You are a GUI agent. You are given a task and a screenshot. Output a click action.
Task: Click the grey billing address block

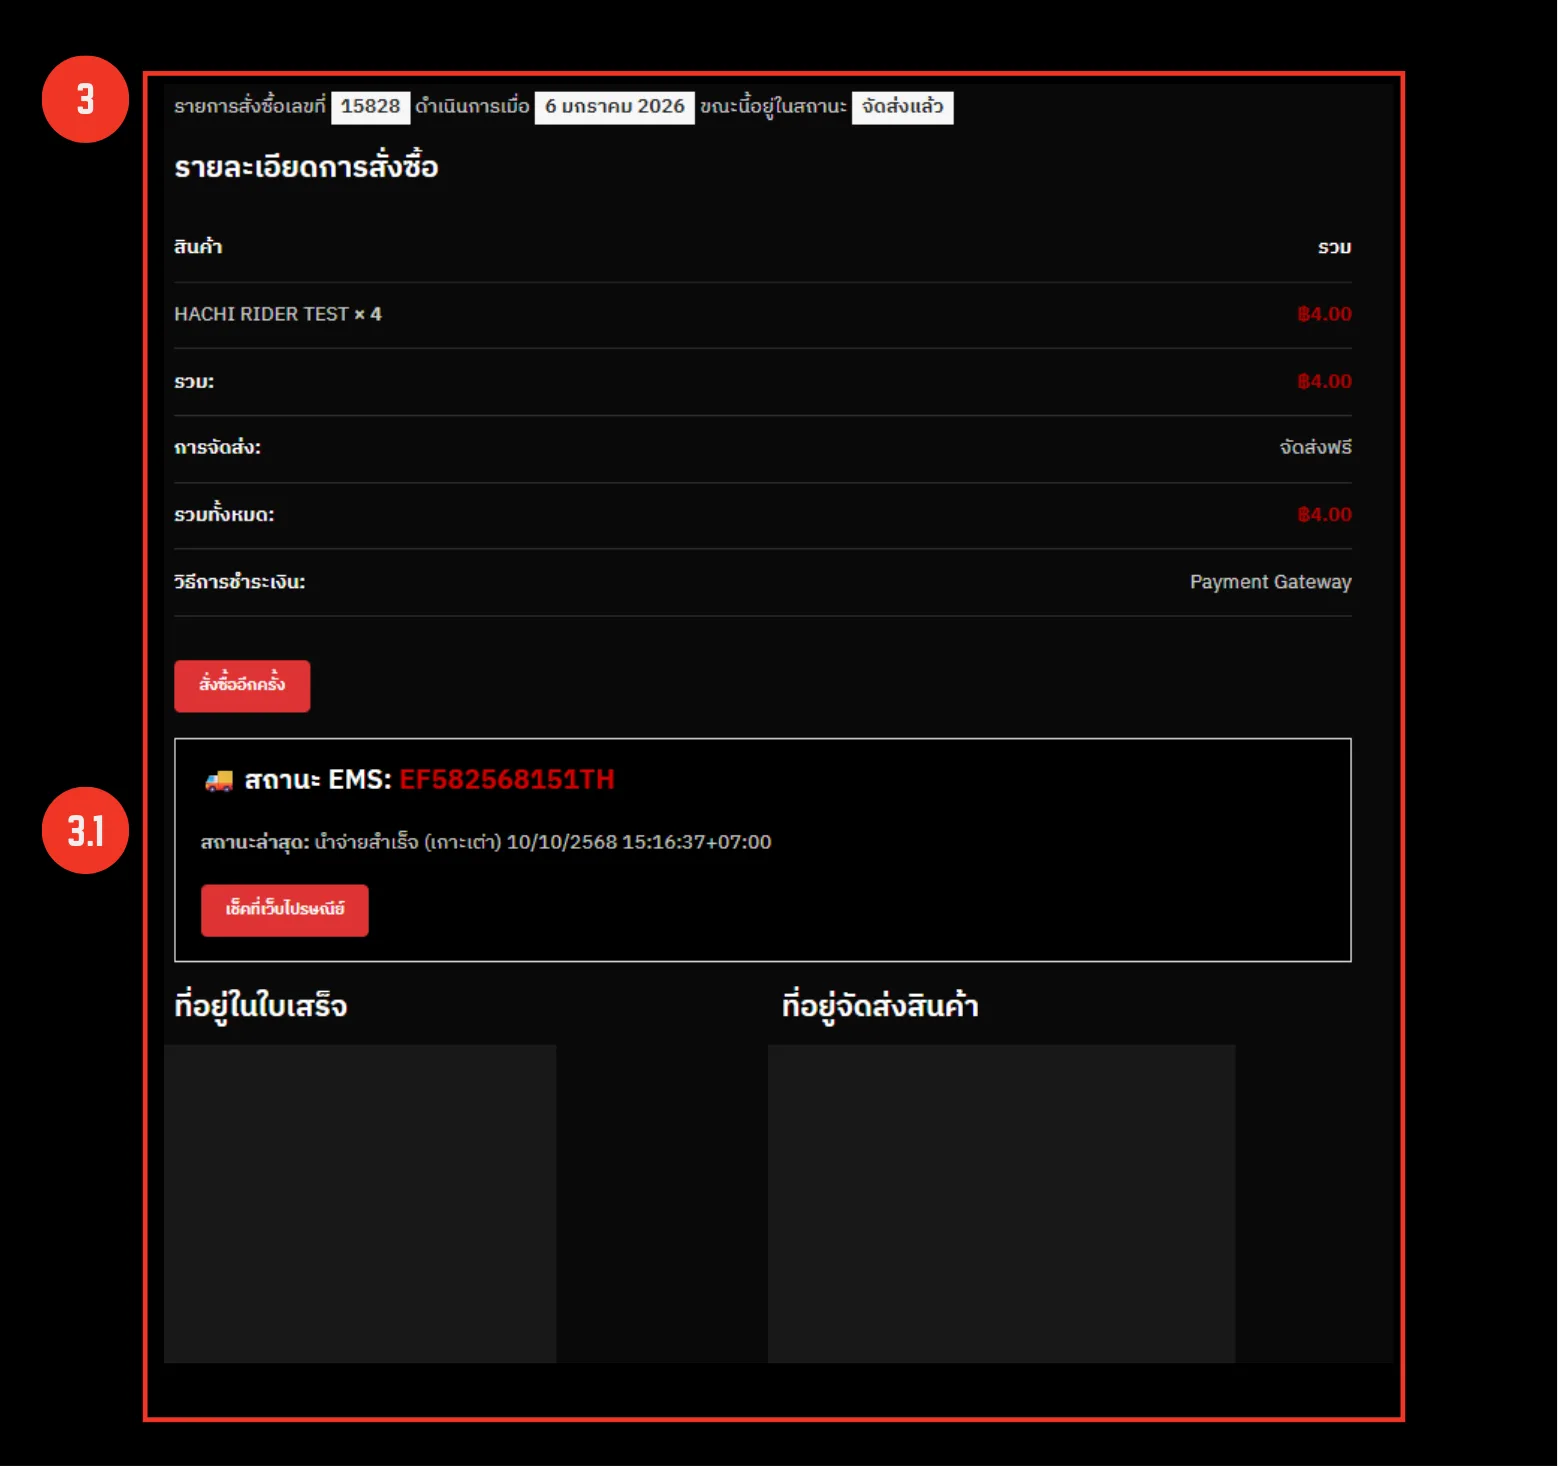pyautogui.click(x=360, y=1203)
